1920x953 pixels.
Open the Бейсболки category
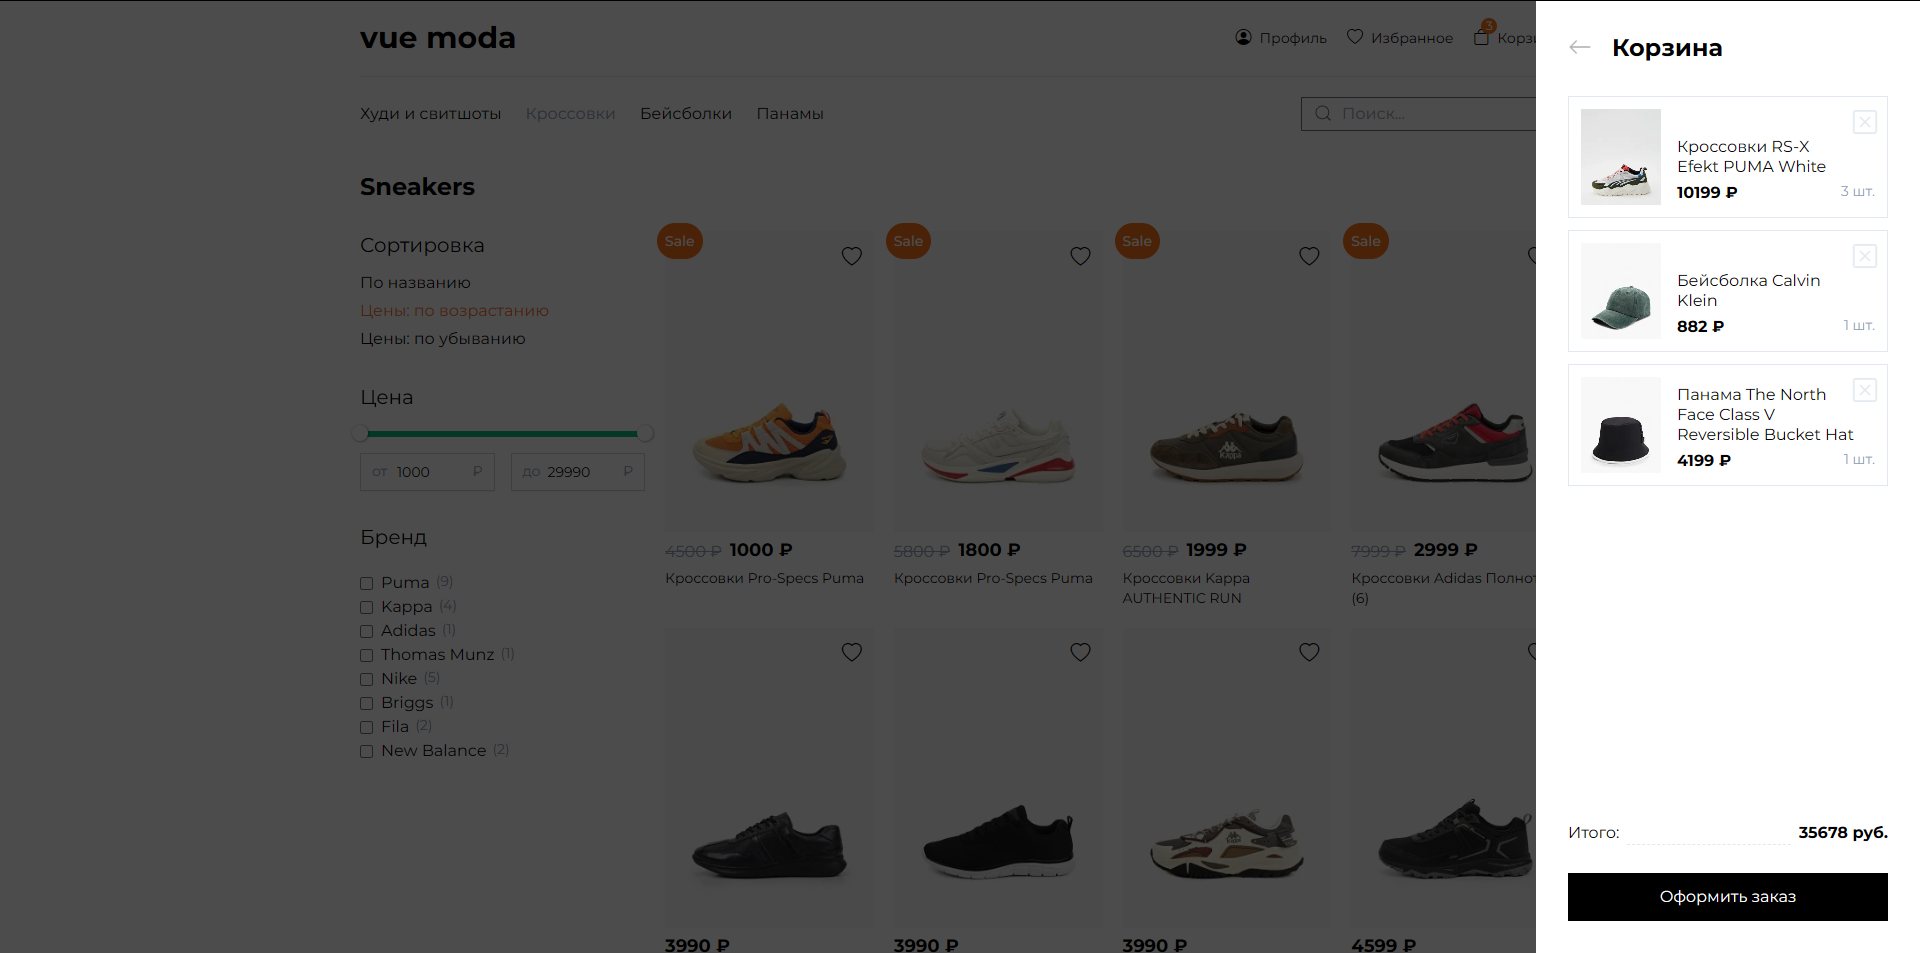pyautogui.click(x=686, y=114)
